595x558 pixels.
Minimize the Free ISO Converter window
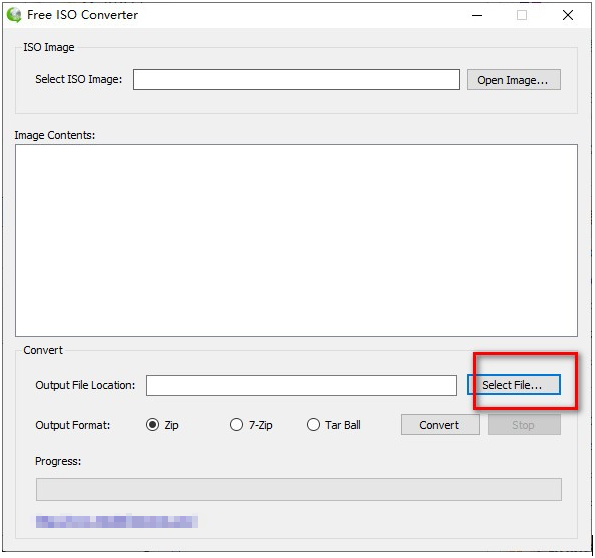point(477,15)
